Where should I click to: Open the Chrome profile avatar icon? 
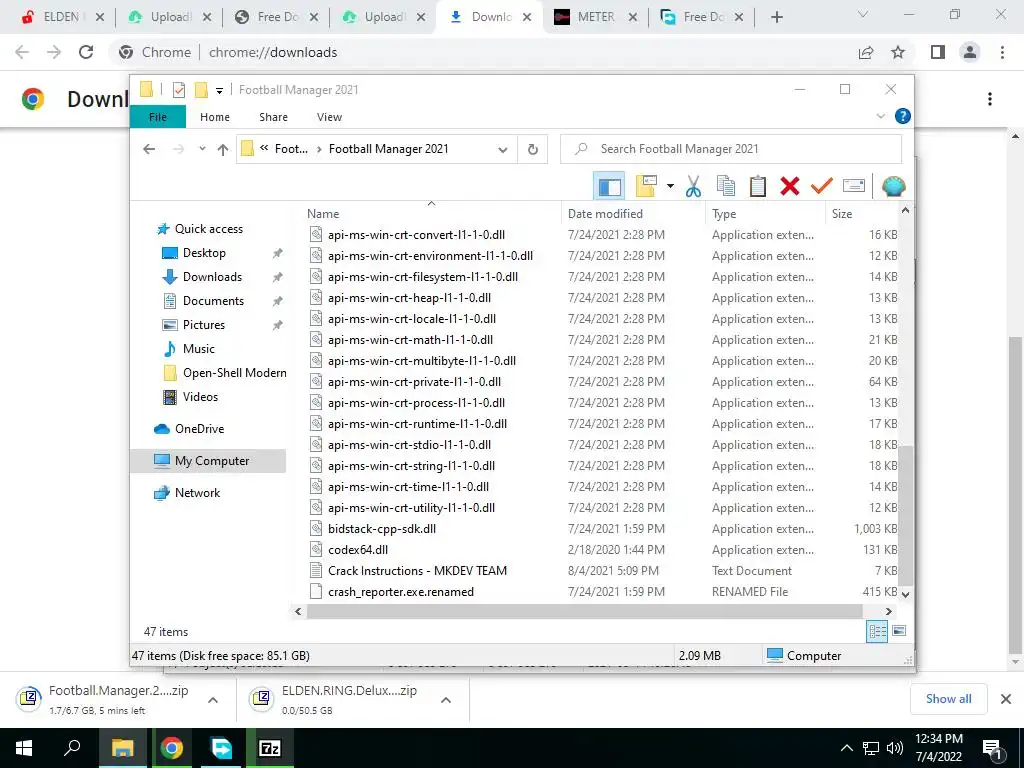point(970,52)
